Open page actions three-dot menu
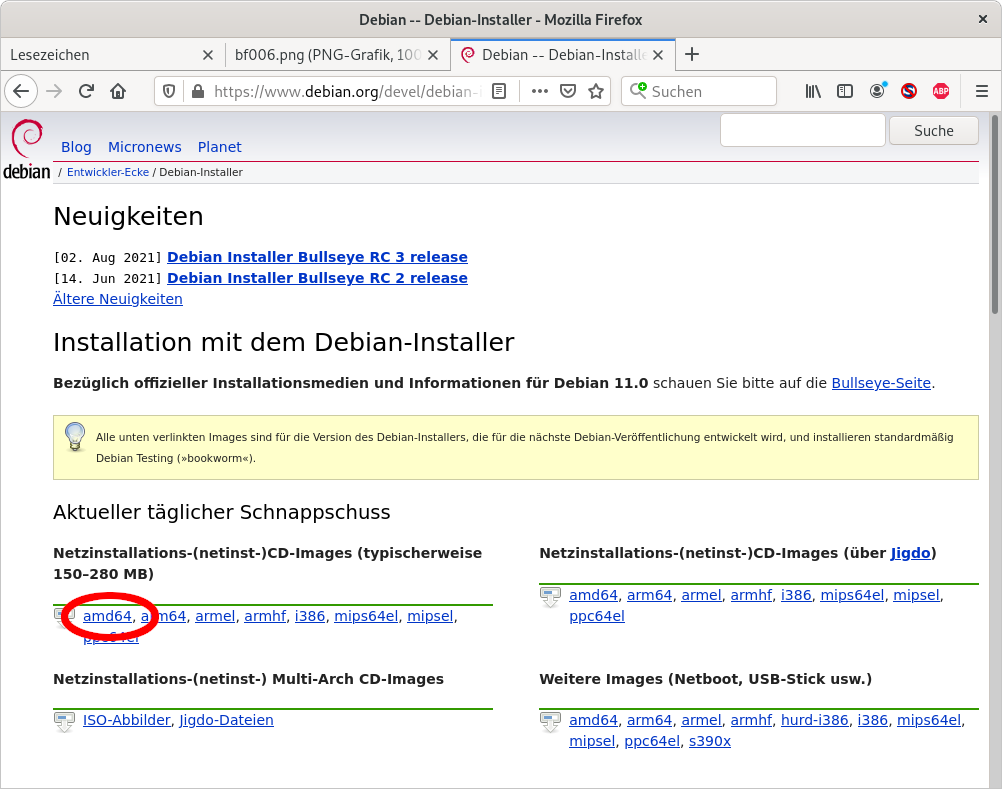The height and width of the screenshot is (789, 1002). pyautogui.click(x=540, y=91)
